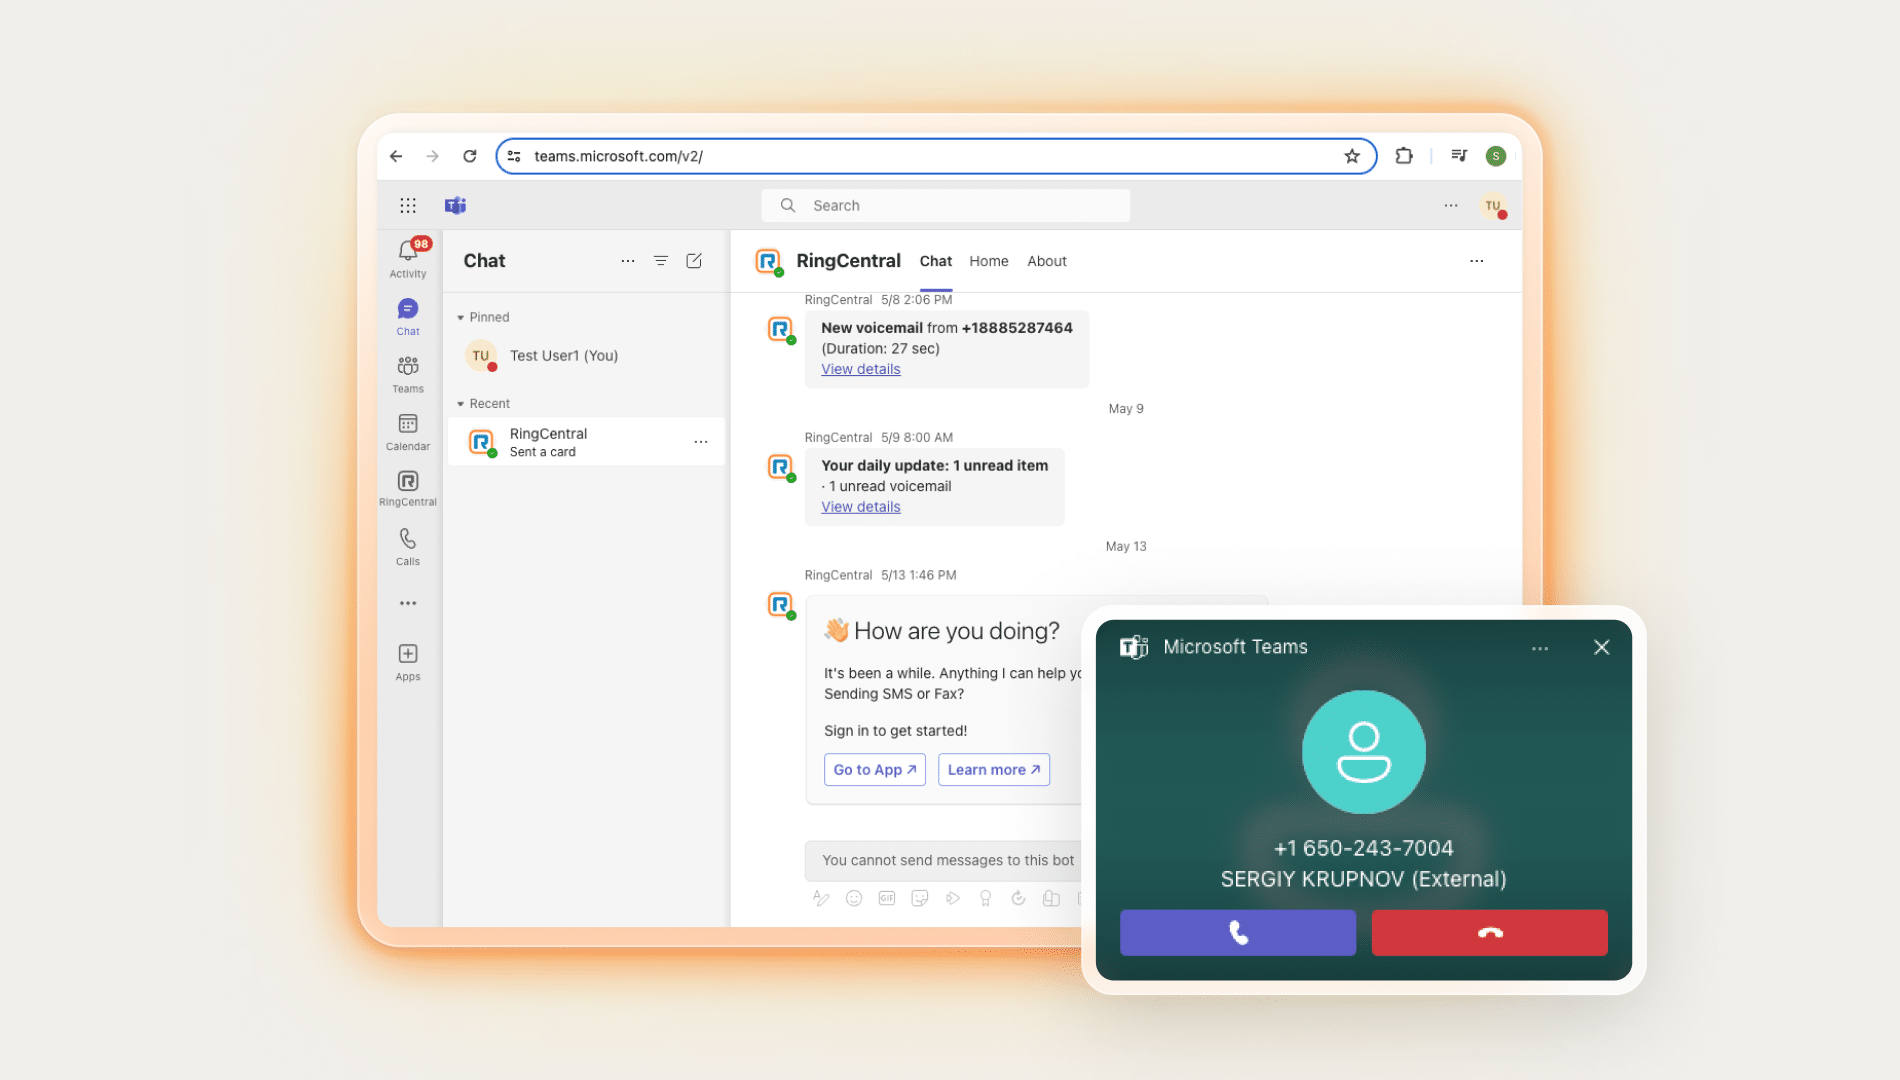Switch to the About tab of RingCentral
The height and width of the screenshot is (1080, 1900).
pos(1046,261)
